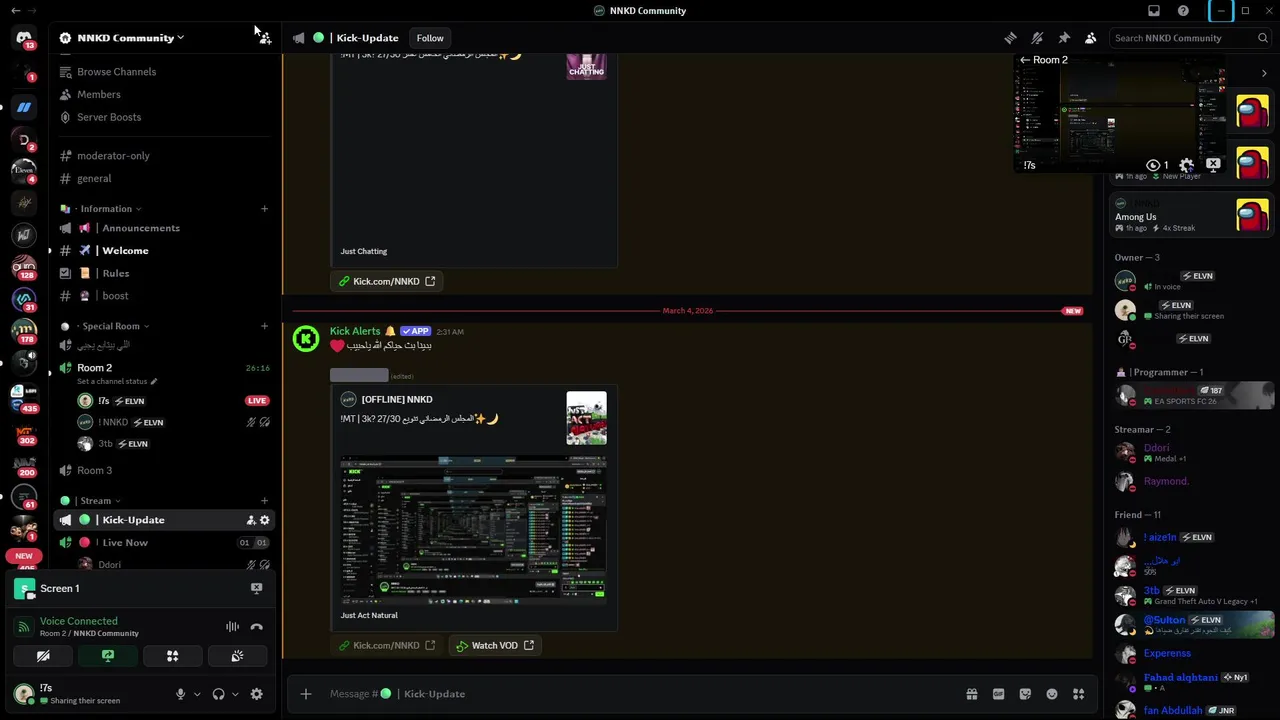Create invite for Kick-Update channel

click(250, 520)
